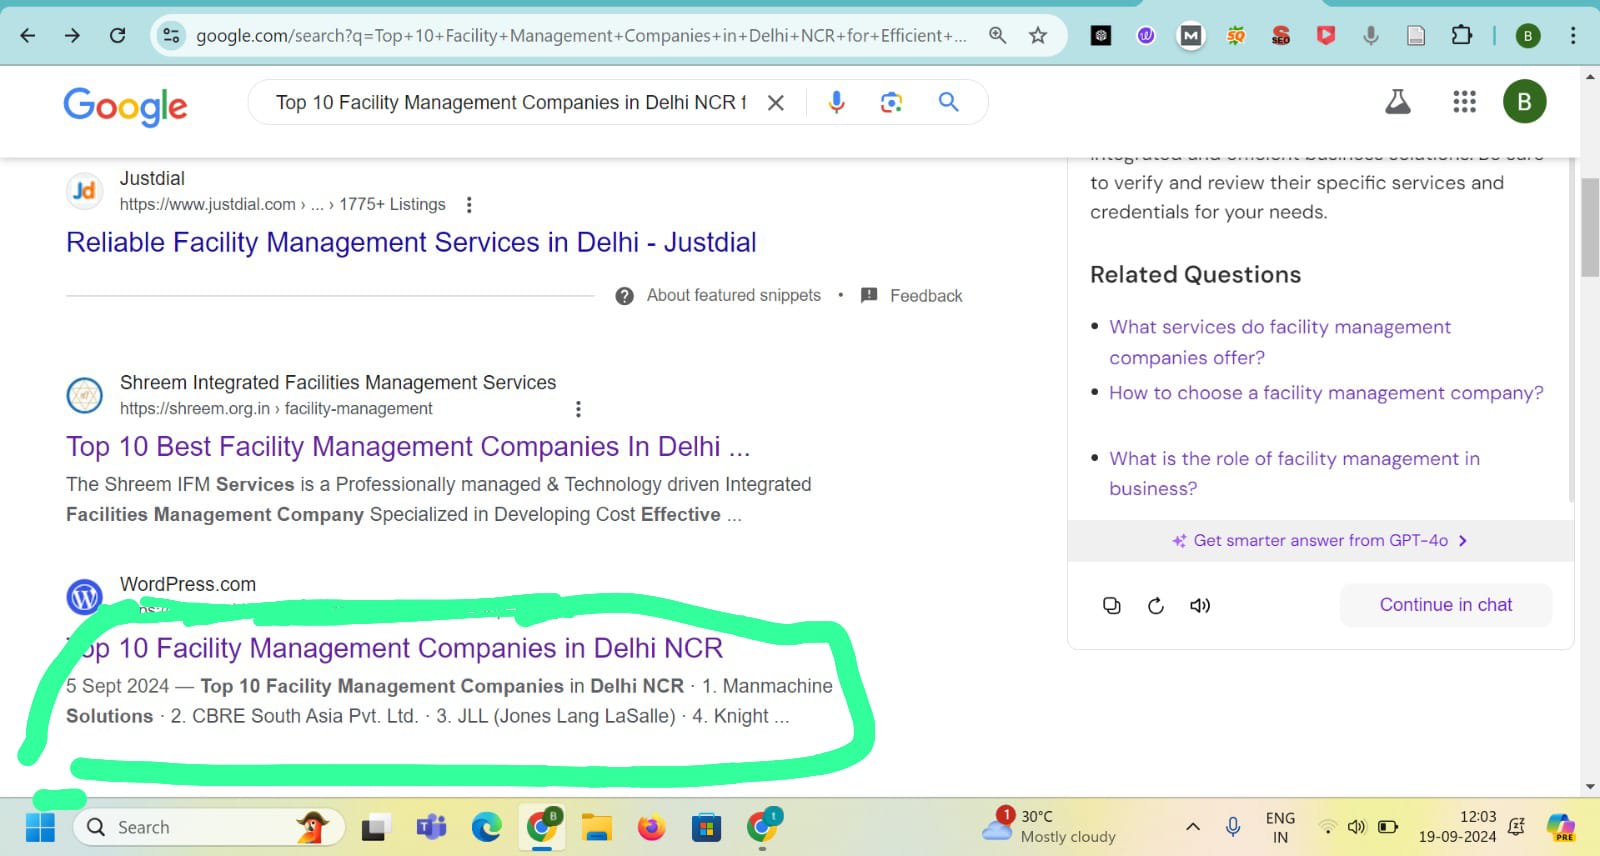
Task: Click the Google voice search microphone icon
Action: click(x=836, y=102)
